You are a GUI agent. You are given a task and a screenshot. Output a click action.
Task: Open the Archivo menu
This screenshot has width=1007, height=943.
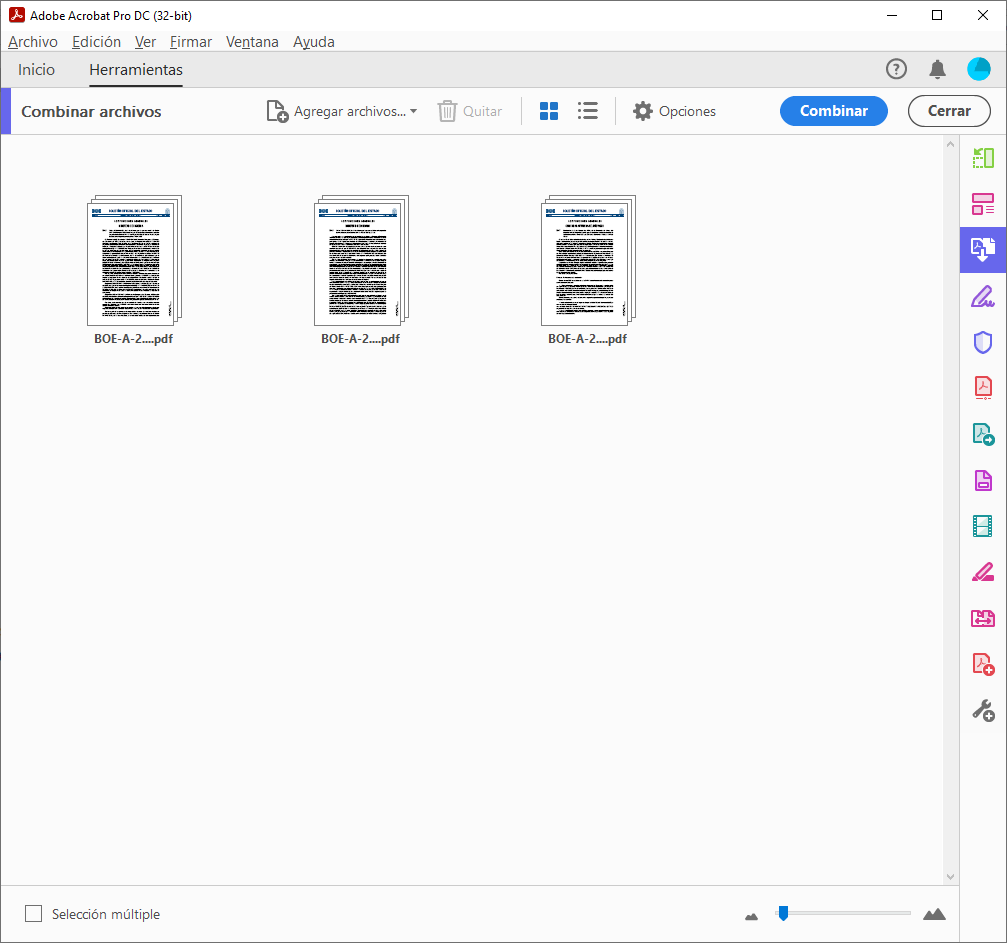tap(33, 41)
